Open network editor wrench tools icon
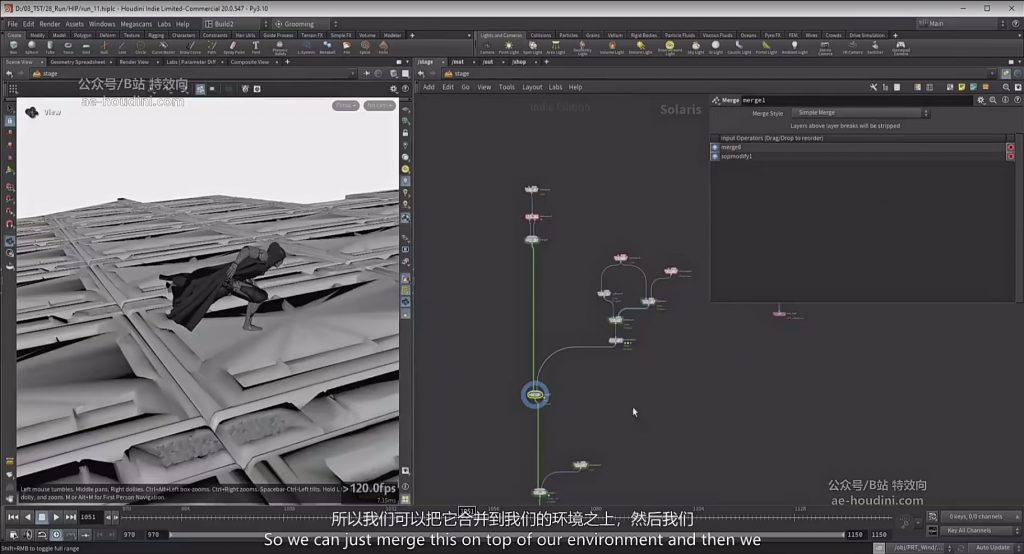Viewport: 1024px width, 554px height. tap(873, 87)
